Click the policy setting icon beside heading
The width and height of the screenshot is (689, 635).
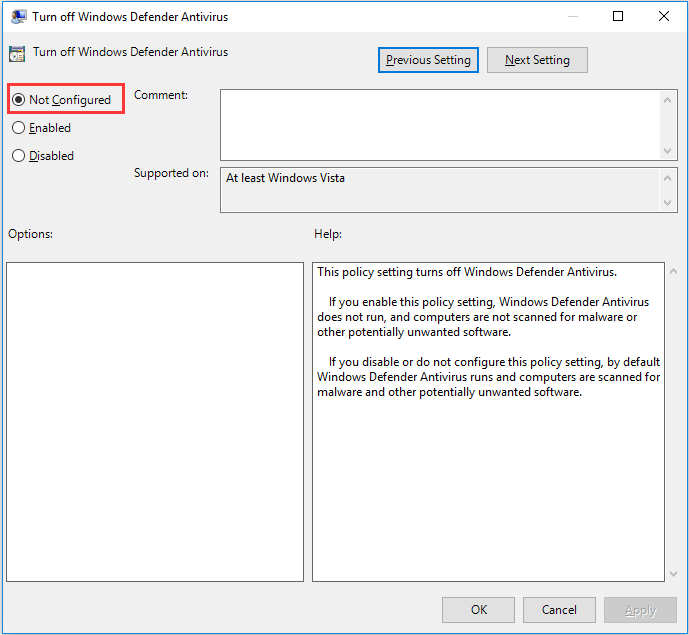point(17,54)
